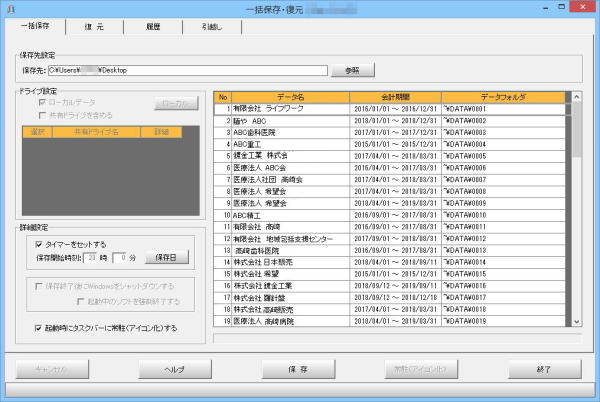The height and width of the screenshot is (402, 600).
Task: Click folder cell ¥DATA¥0017
Action: click(503, 298)
